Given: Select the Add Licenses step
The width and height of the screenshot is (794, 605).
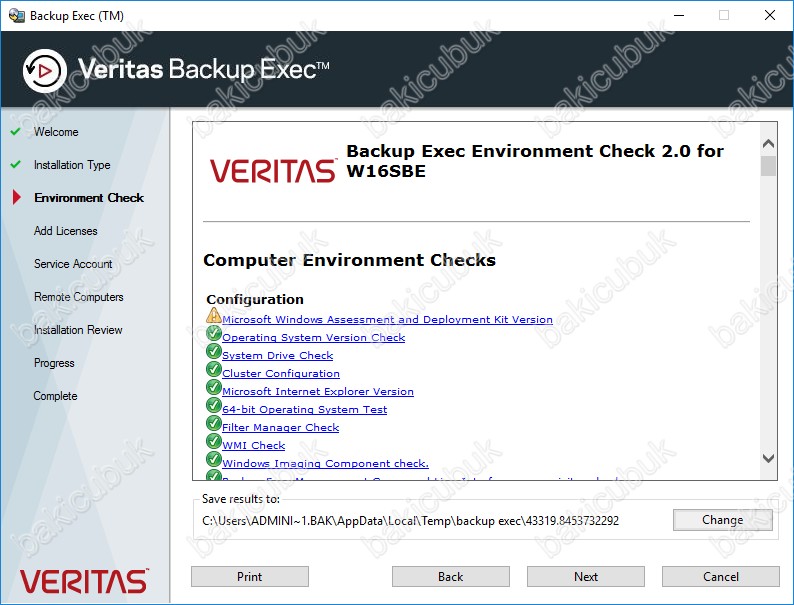Looking at the screenshot, I should [65, 231].
